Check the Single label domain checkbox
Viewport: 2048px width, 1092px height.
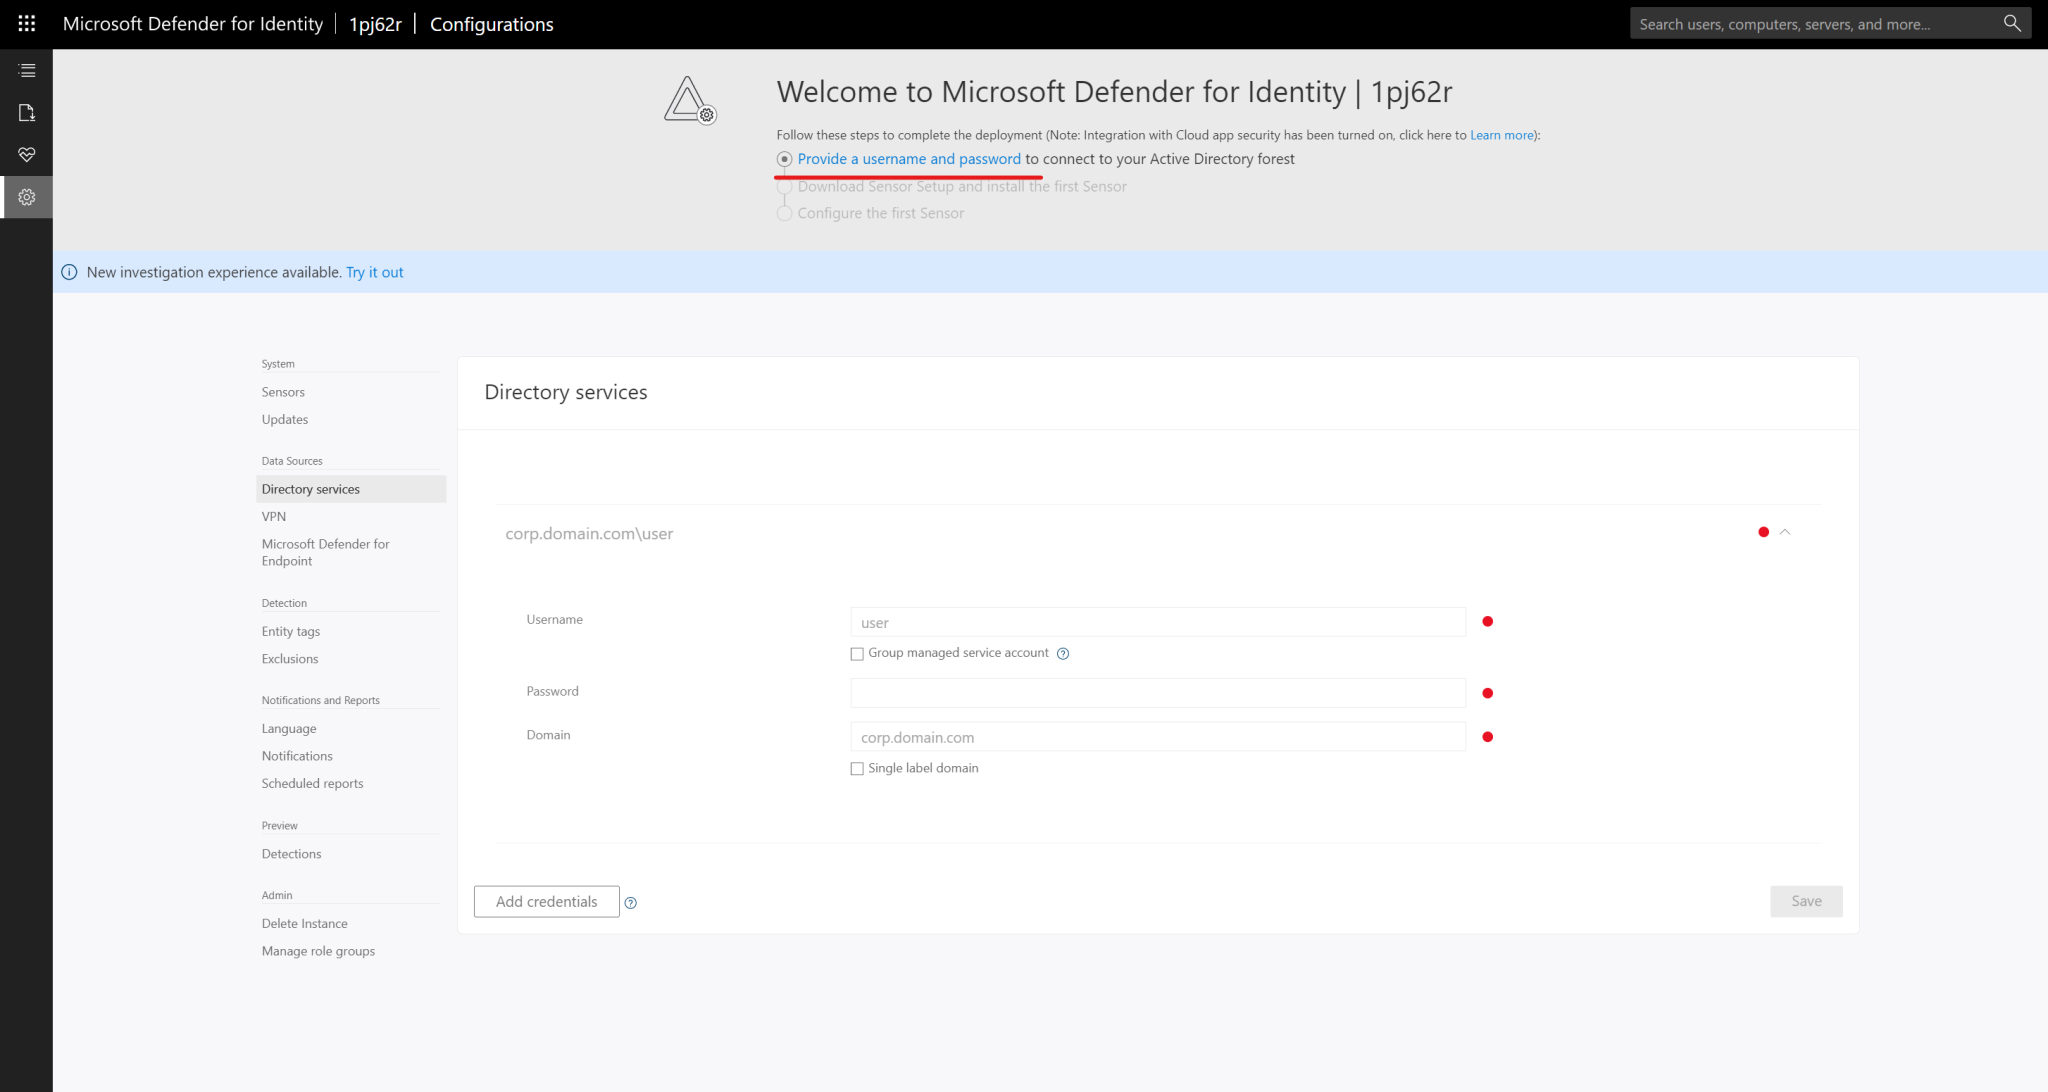(x=857, y=768)
